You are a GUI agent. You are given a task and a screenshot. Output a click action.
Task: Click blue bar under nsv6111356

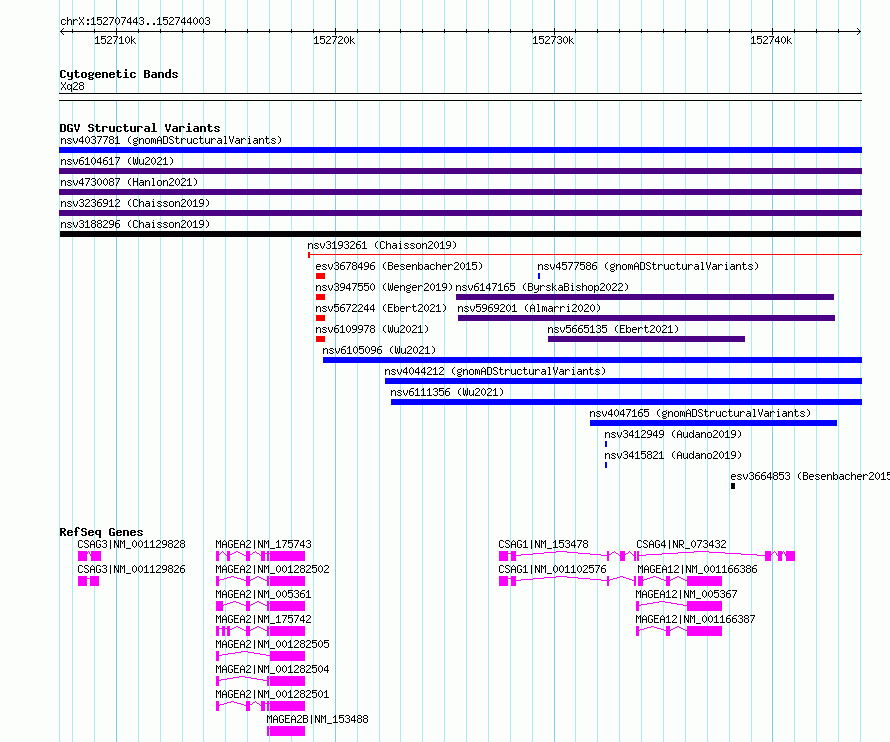point(627,402)
